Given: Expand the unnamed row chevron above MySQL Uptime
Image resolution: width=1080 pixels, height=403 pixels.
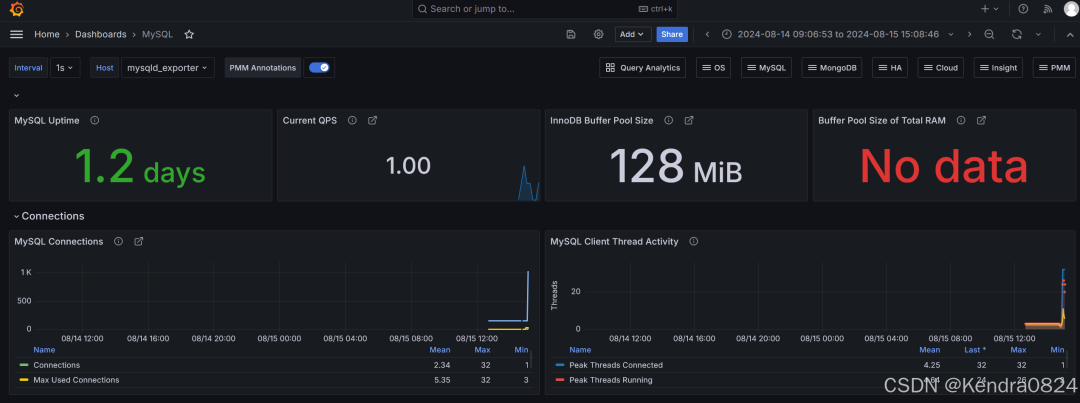Looking at the screenshot, I should click(x=17, y=95).
